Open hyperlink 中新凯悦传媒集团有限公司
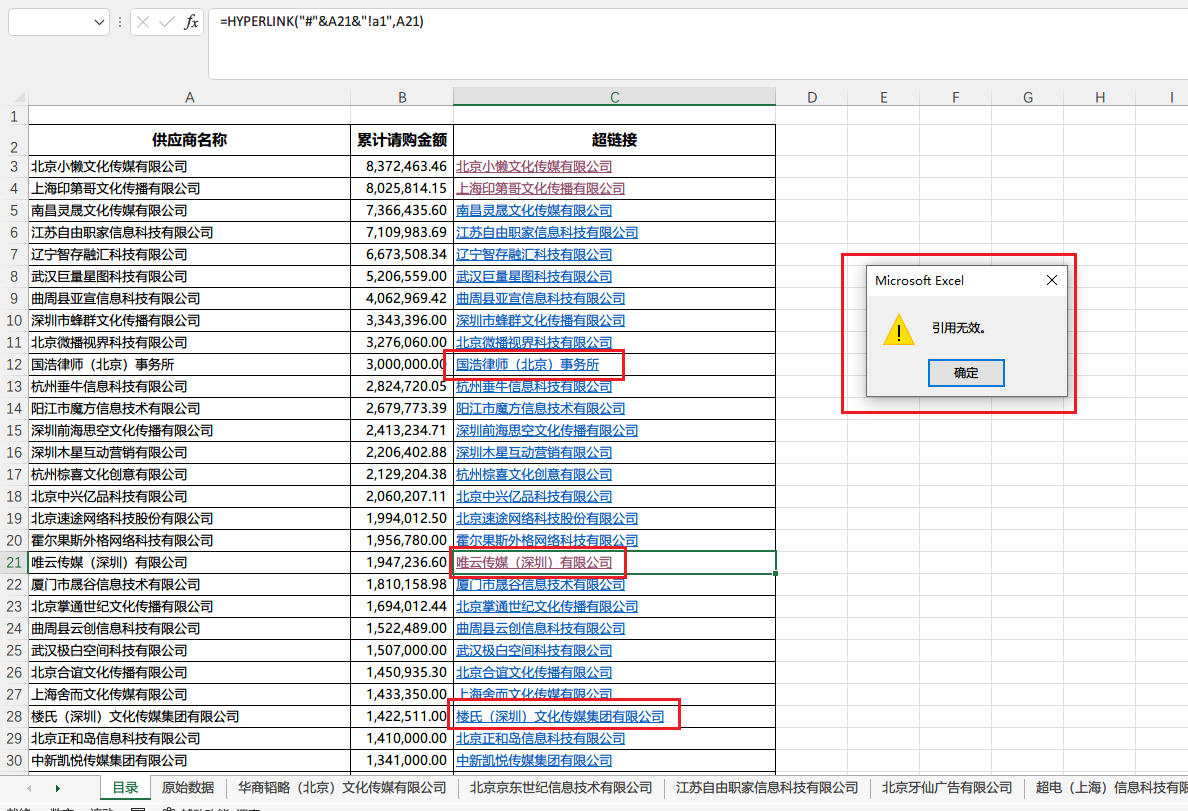This screenshot has width=1188, height=811. (x=533, y=760)
